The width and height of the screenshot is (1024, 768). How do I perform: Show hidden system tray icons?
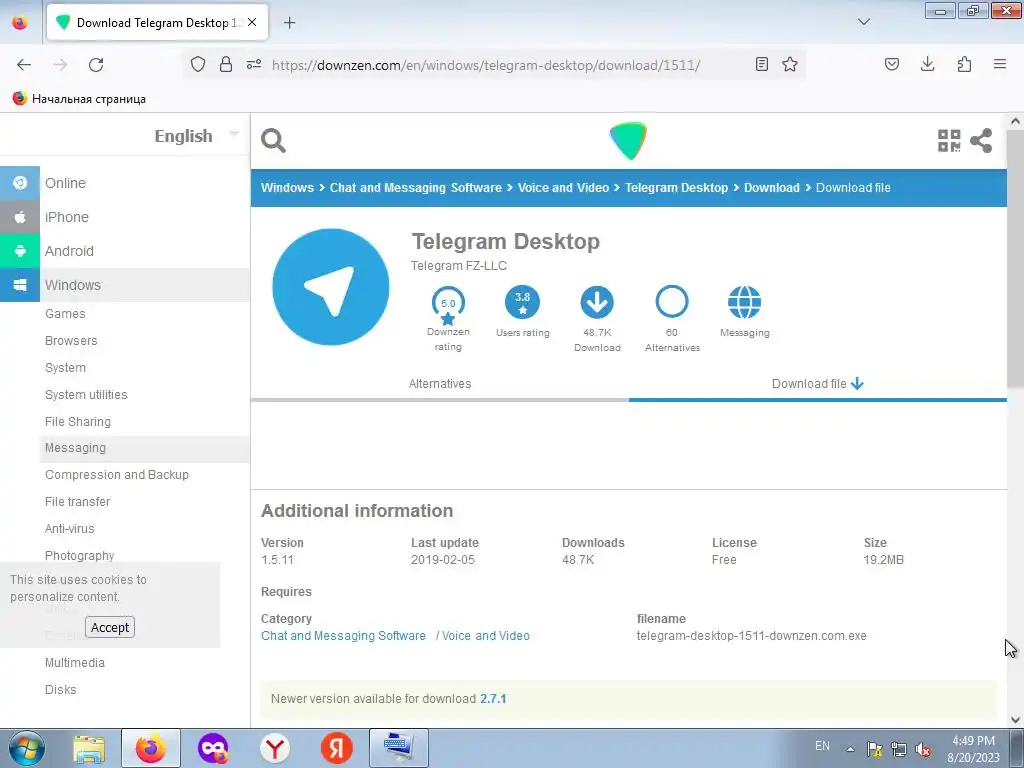(x=850, y=748)
